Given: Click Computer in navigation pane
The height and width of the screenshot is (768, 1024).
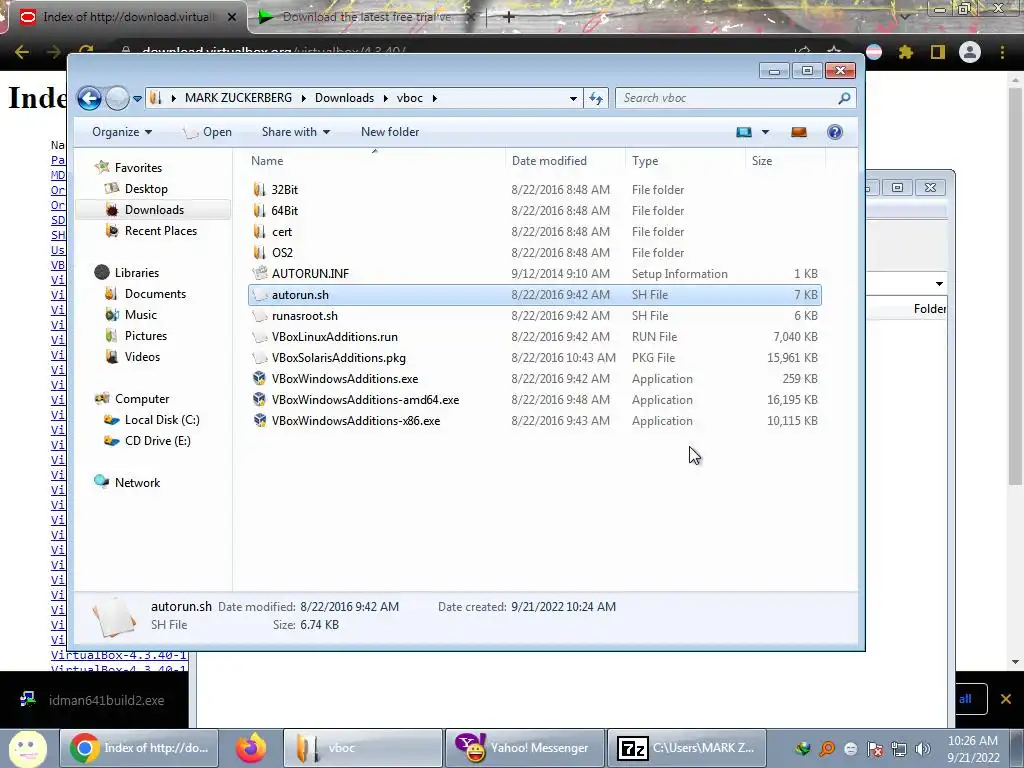Looking at the screenshot, I should [x=142, y=399].
